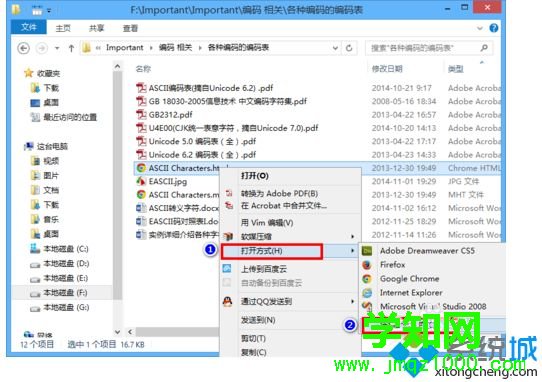Sort files by 类型 column header

456,69
